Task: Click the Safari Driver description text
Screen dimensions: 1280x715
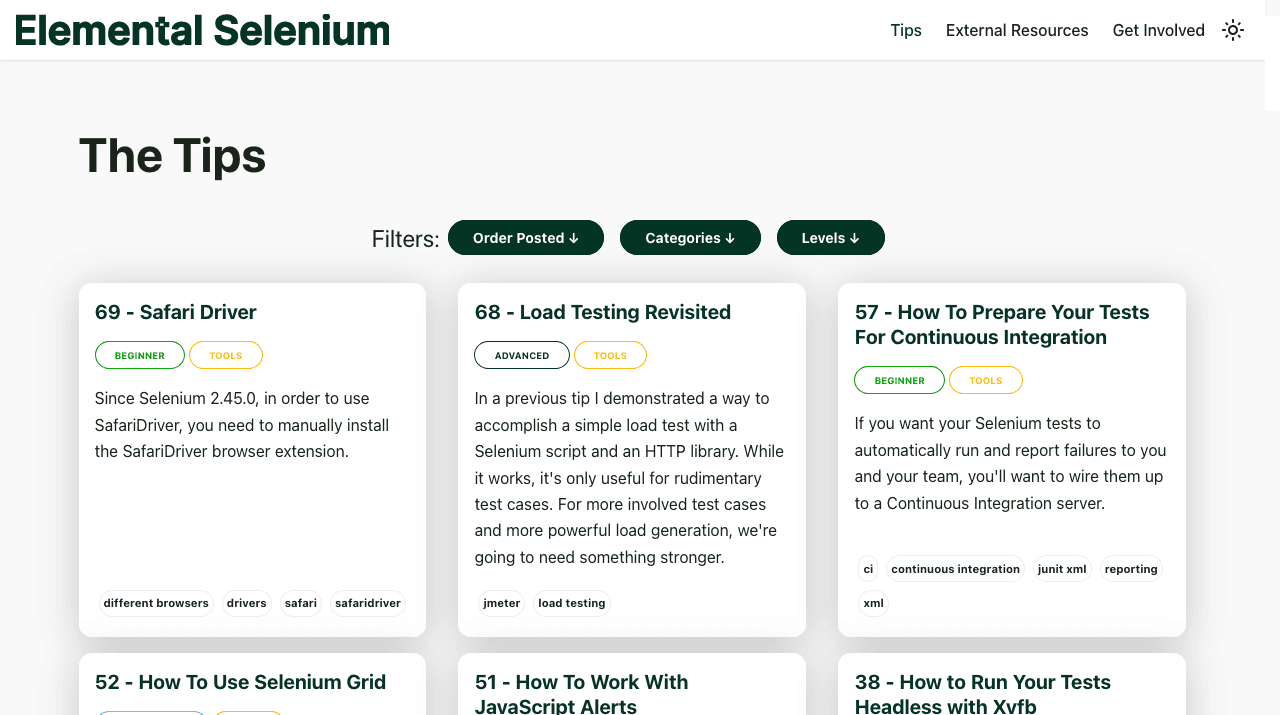Action: pyautogui.click(x=242, y=425)
